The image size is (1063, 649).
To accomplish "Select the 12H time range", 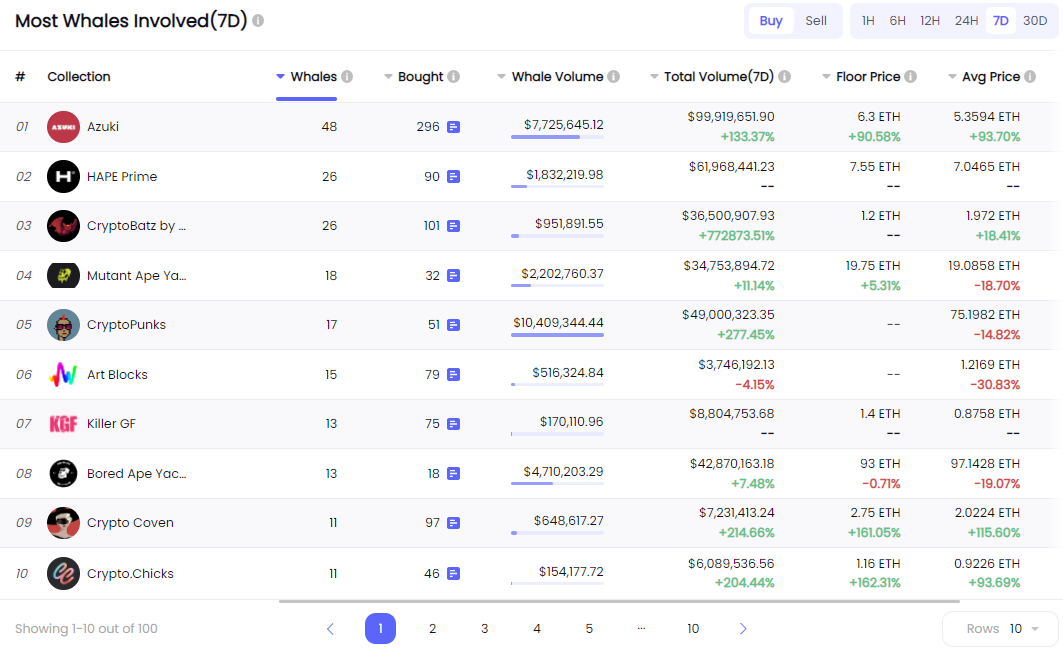I will pos(929,21).
